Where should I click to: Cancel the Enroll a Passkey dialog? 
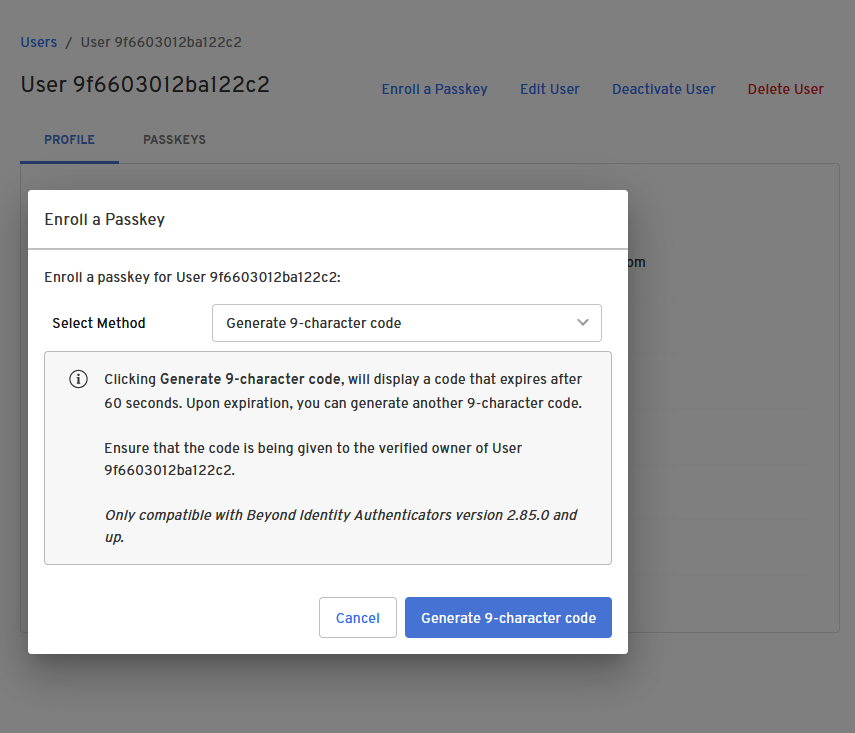357,618
